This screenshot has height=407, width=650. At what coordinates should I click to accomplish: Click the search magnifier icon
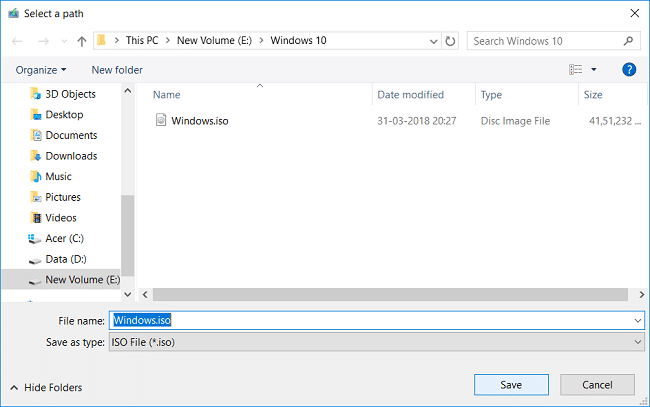628,41
